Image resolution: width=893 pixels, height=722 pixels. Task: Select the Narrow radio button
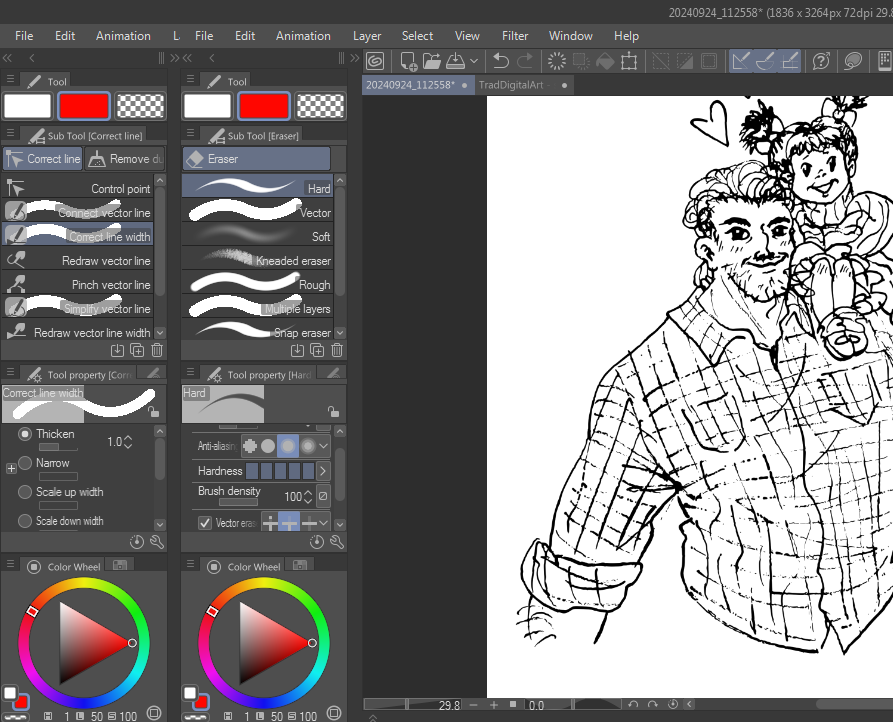[x=25, y=463]
